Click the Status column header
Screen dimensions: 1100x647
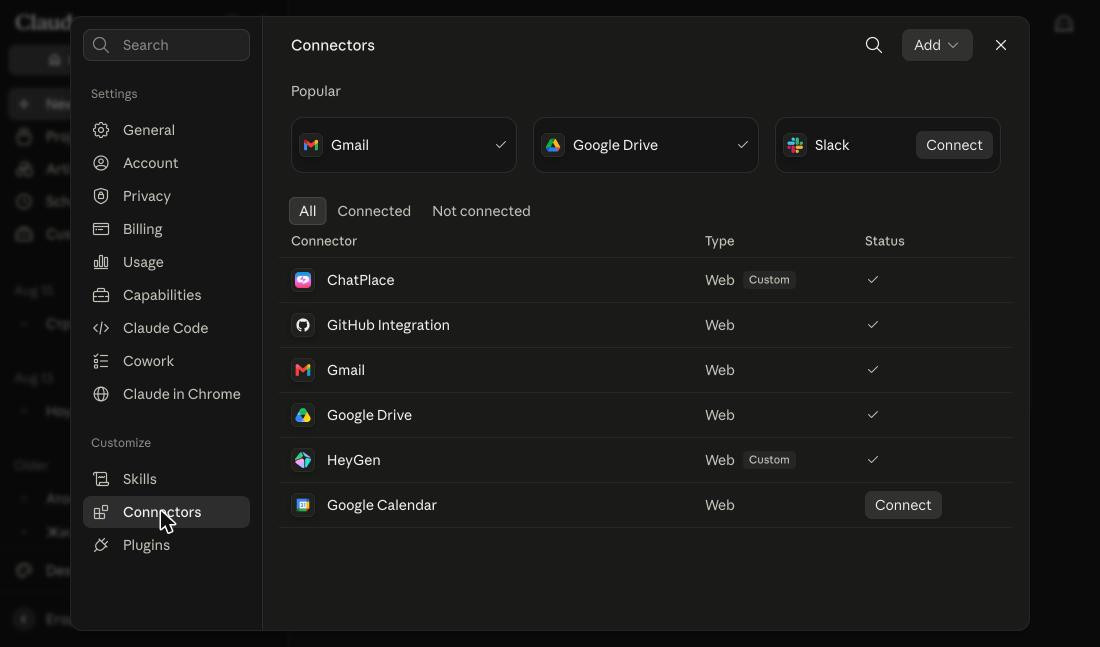pos(885,241)
